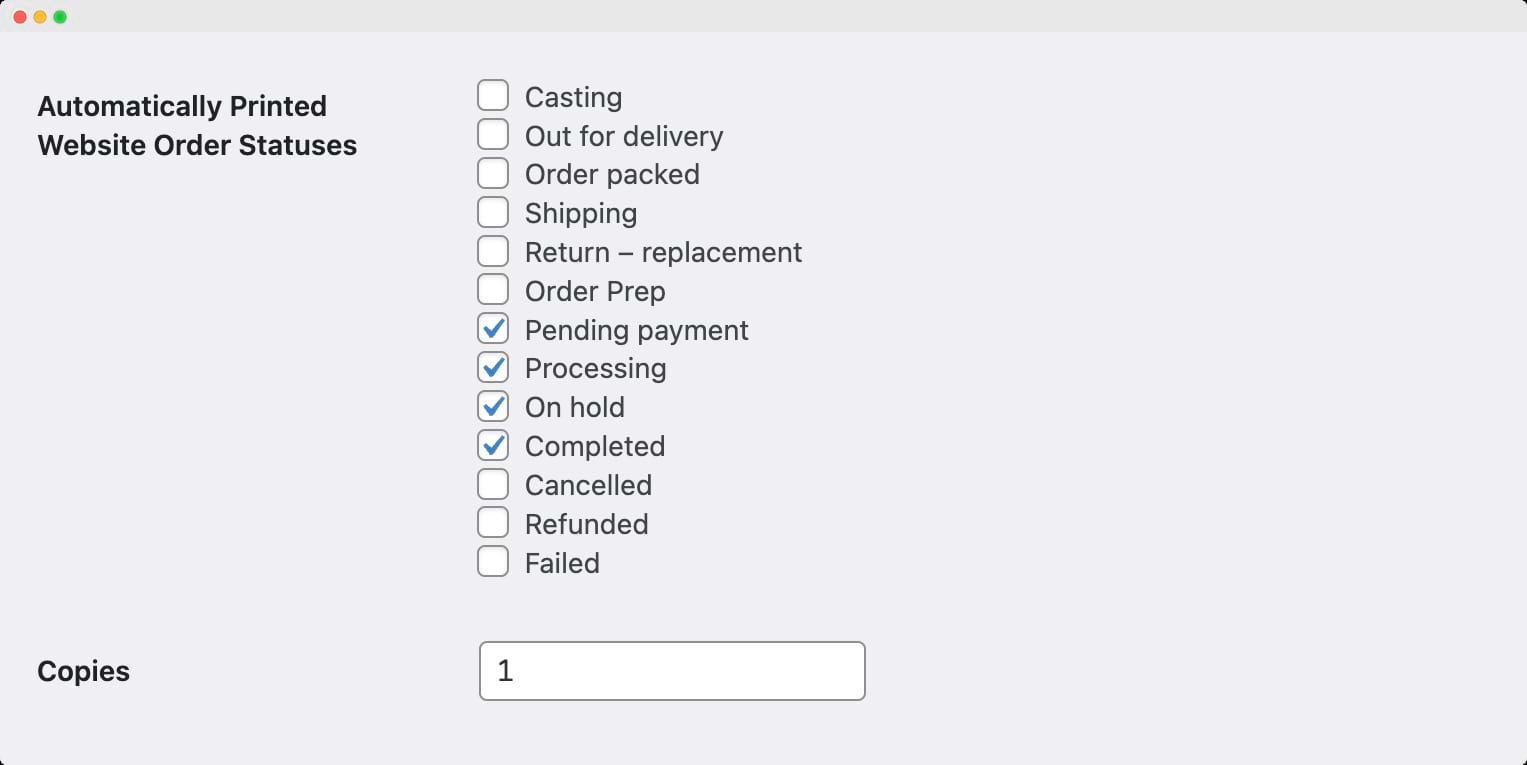Check the Shipping order status
The image size is (1527, 765).
tap(493, 211)
